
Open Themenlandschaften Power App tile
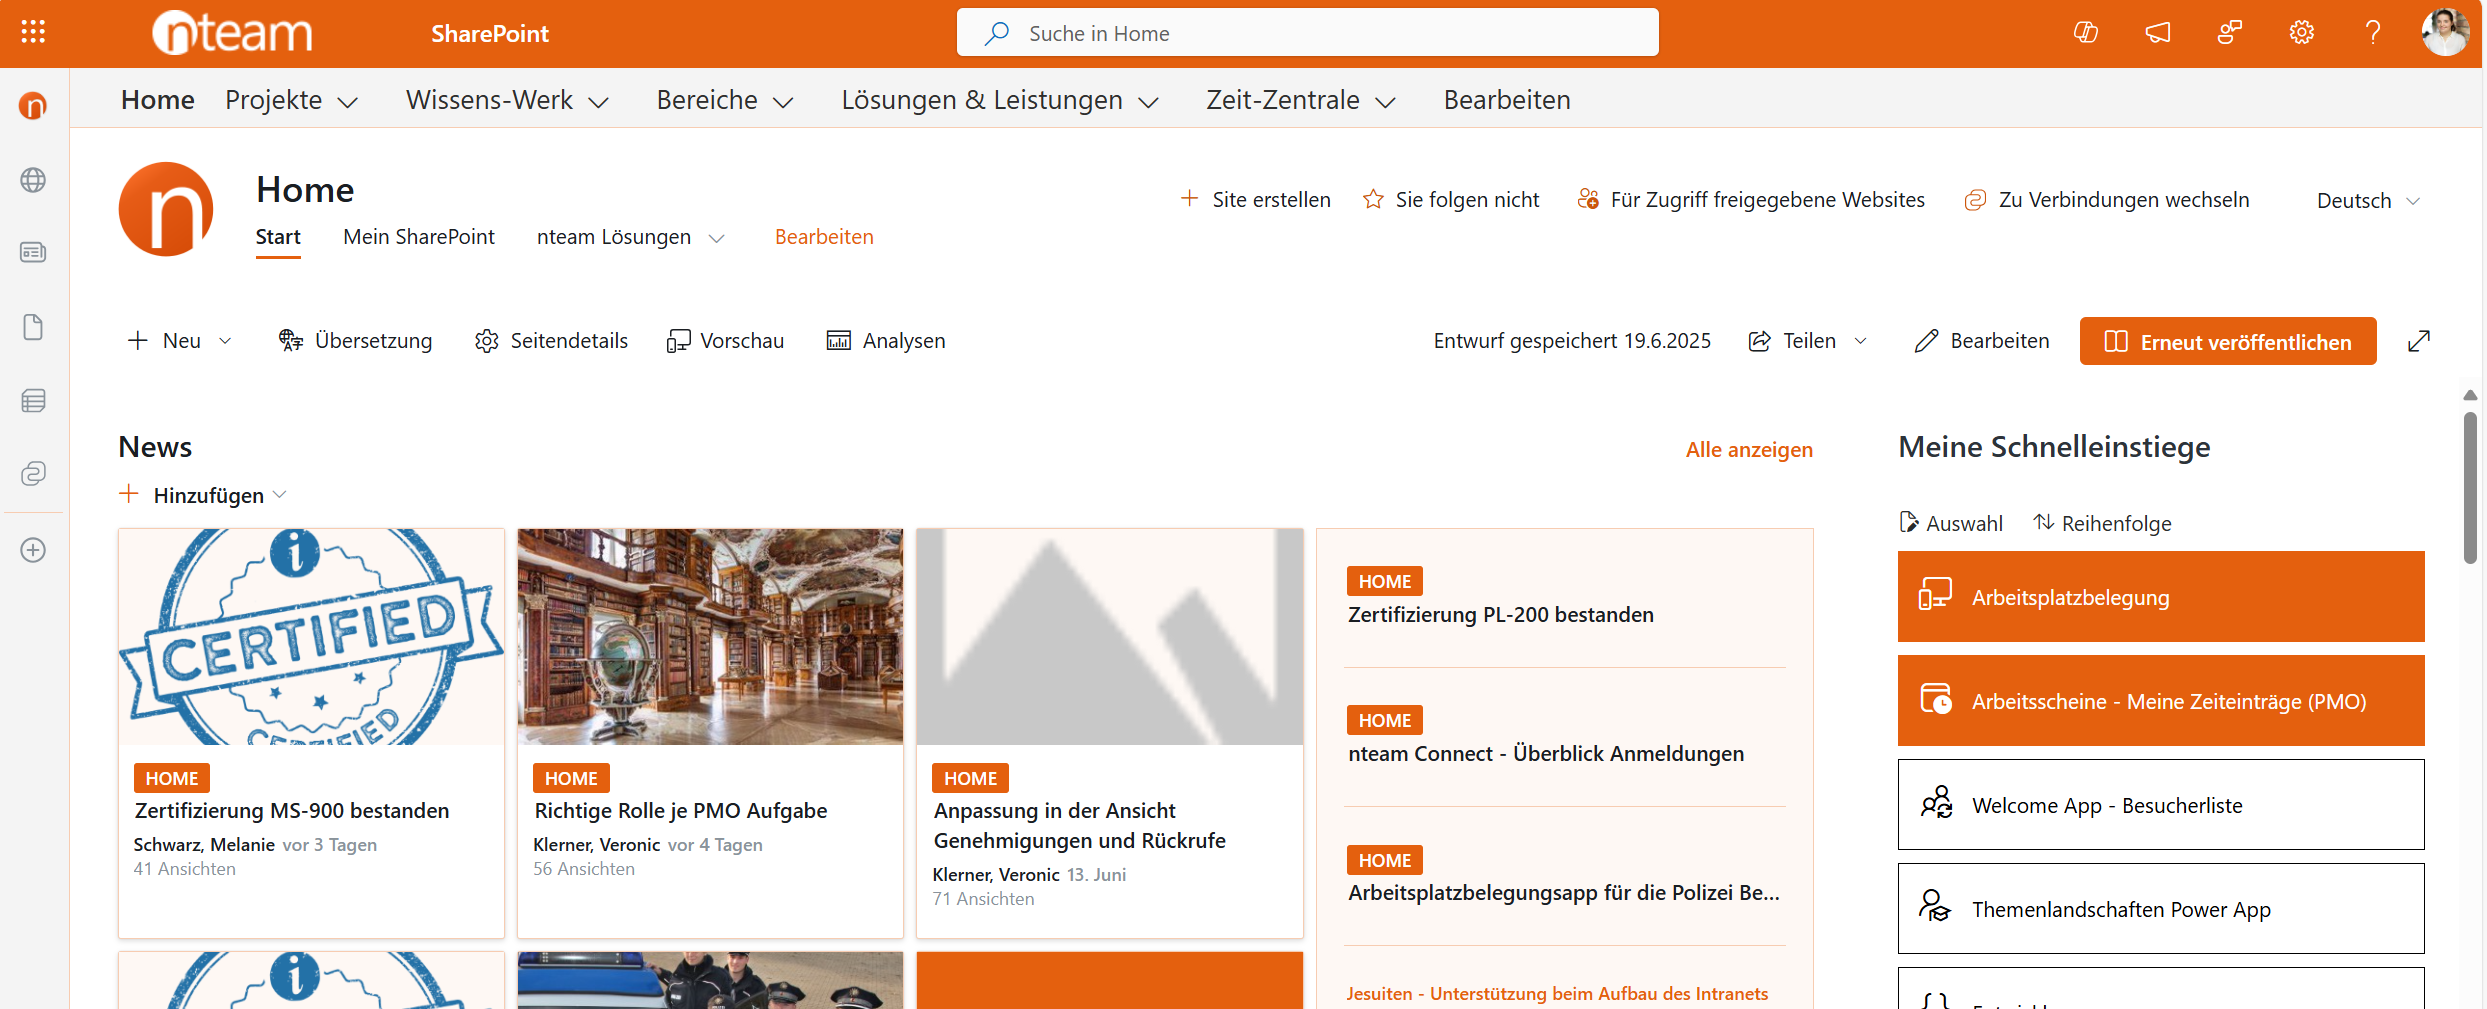pyautogui.click(x=2161, y=909)
